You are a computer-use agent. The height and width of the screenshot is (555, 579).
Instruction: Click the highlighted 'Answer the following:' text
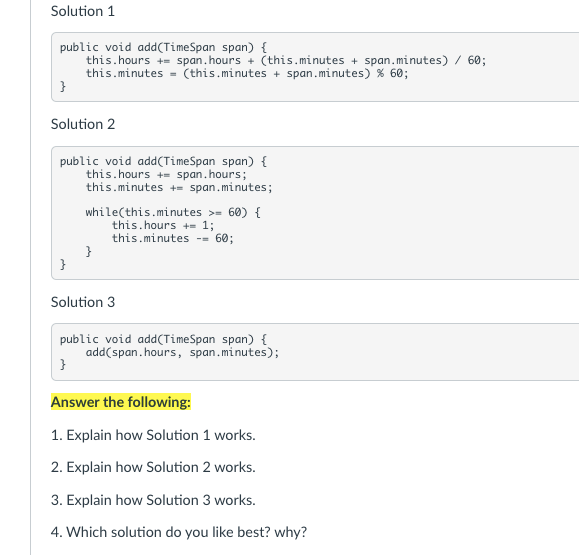tap(121, 402)
